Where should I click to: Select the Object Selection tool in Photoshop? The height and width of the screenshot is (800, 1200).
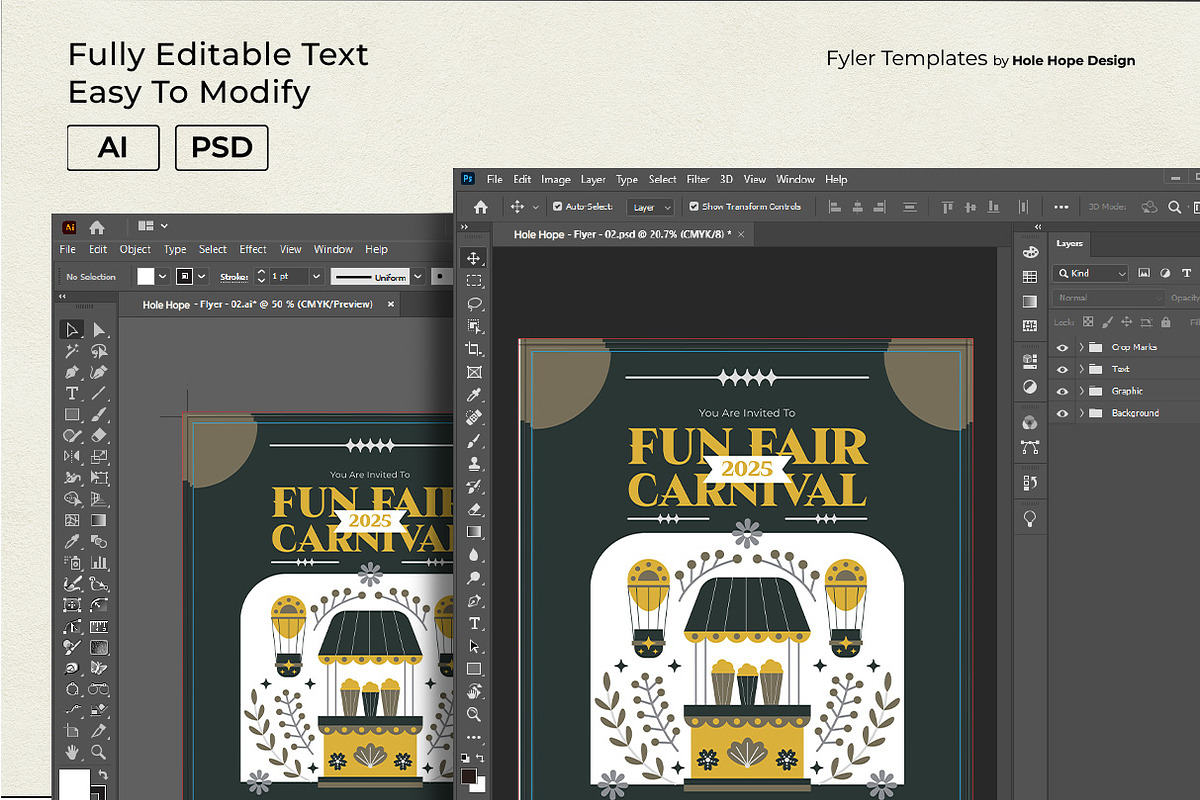tap(474, 326)
